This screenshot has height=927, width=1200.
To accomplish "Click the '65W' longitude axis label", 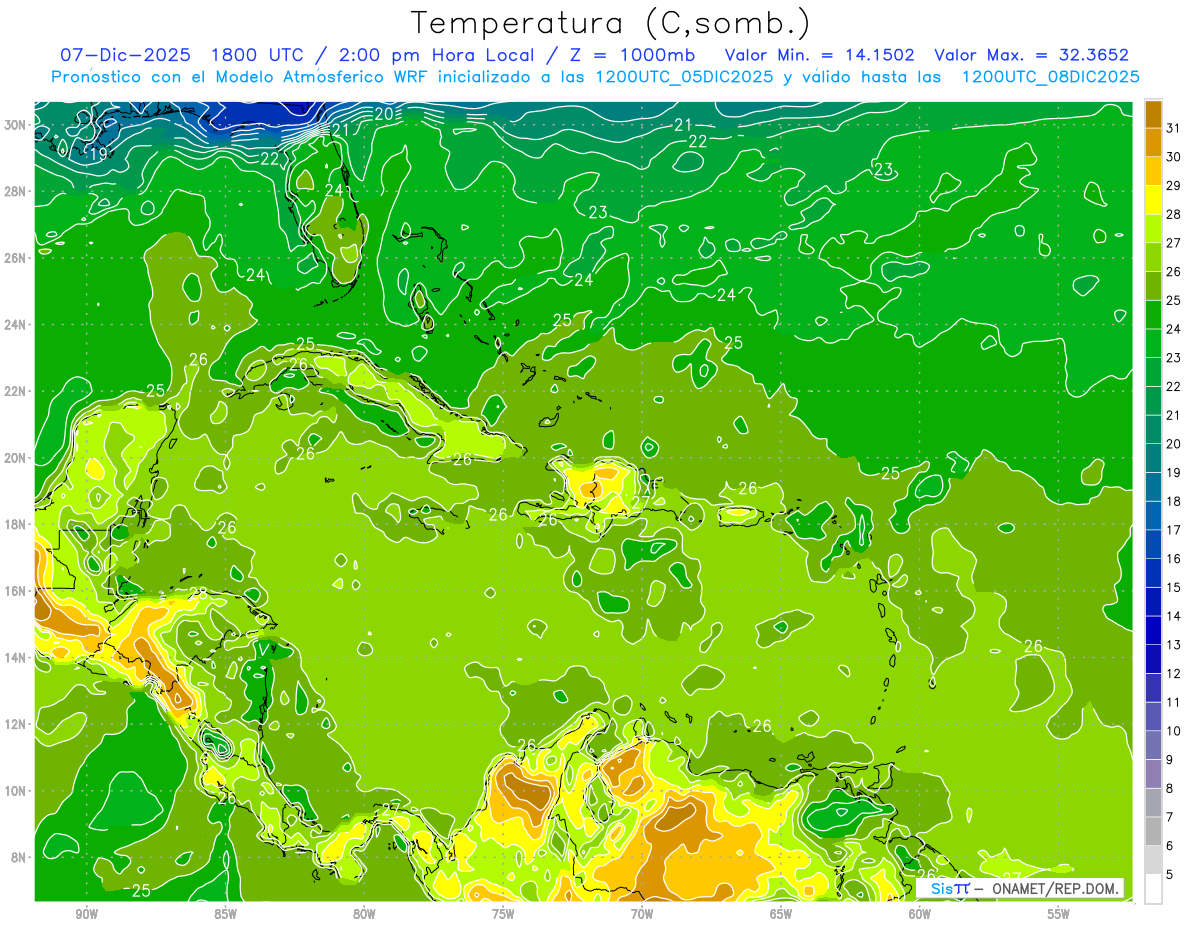I will [x=781, y=914].
